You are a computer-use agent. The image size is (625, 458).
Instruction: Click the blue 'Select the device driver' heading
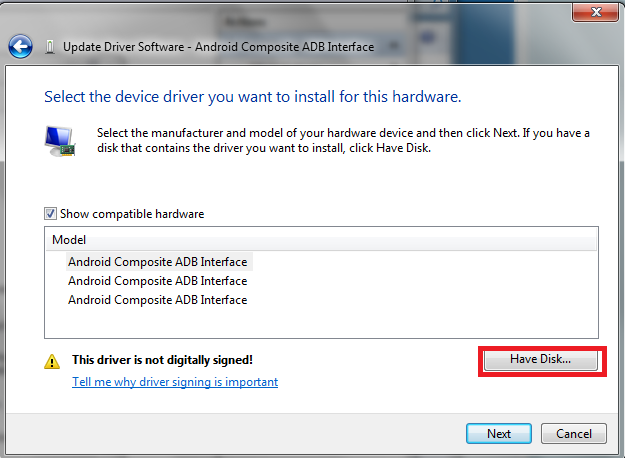click(252, 97)
